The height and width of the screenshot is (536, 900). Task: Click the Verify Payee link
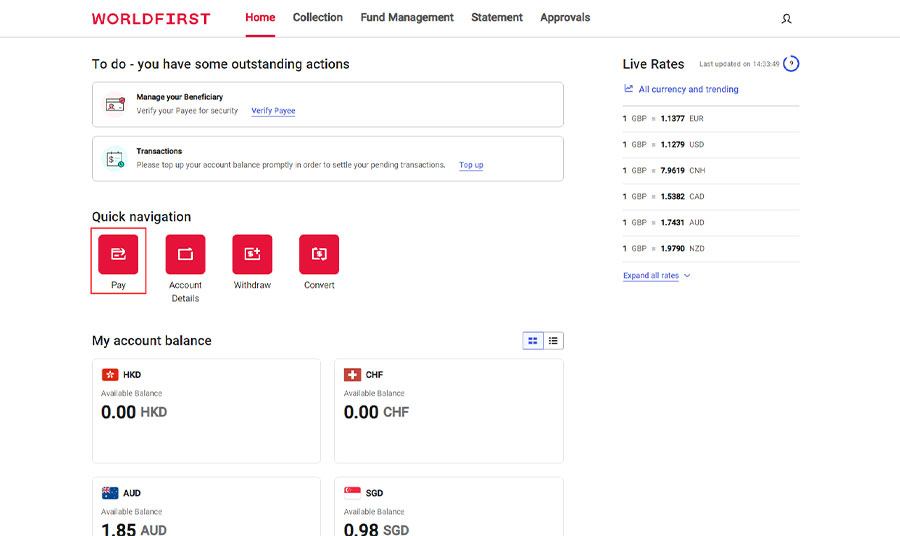(273, 111)
